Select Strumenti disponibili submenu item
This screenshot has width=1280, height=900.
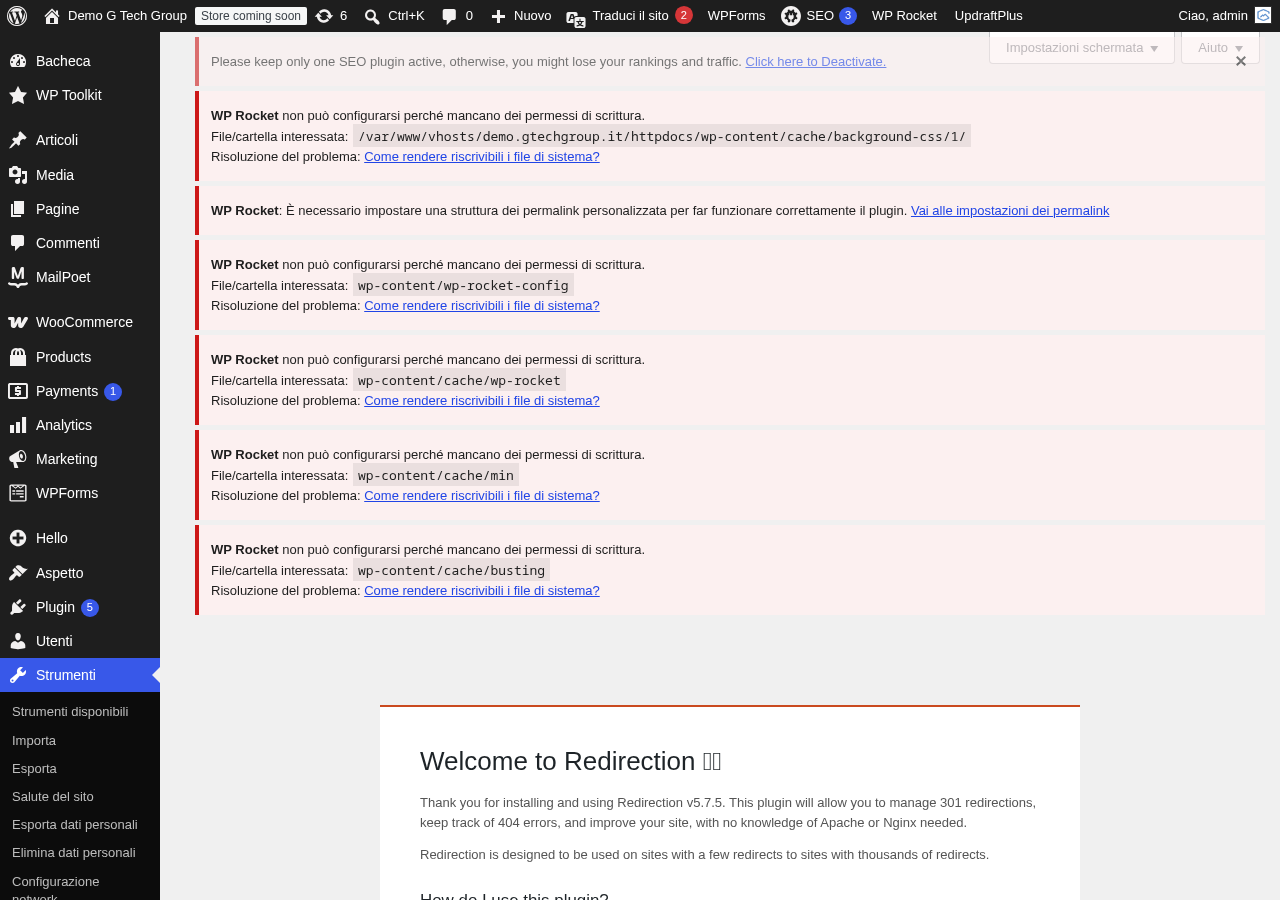click(70, 712)
